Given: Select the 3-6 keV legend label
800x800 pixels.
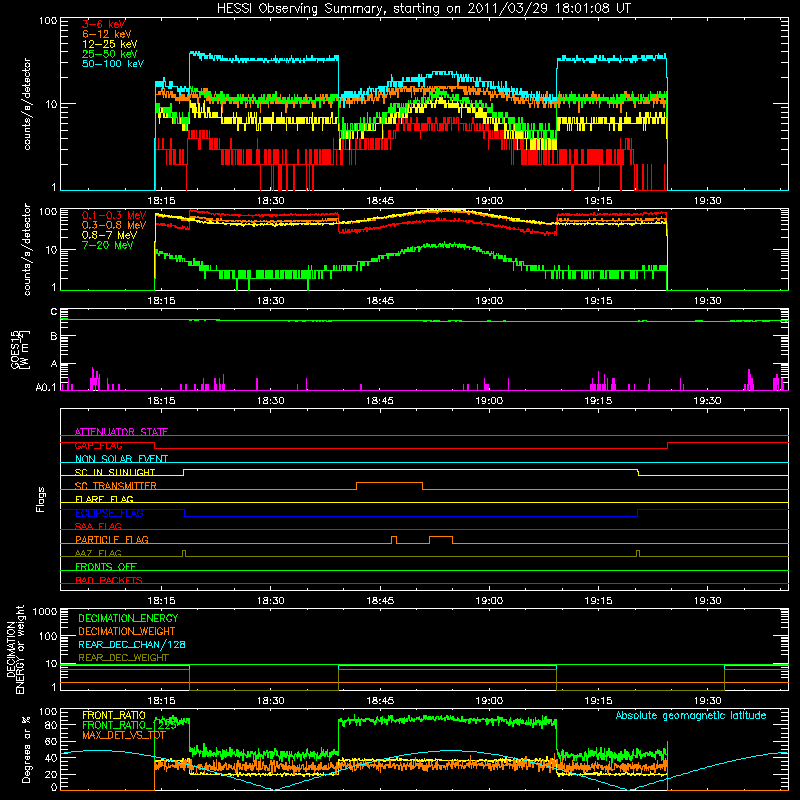Looking at the screenshot, I should click(x=104, y=24).
